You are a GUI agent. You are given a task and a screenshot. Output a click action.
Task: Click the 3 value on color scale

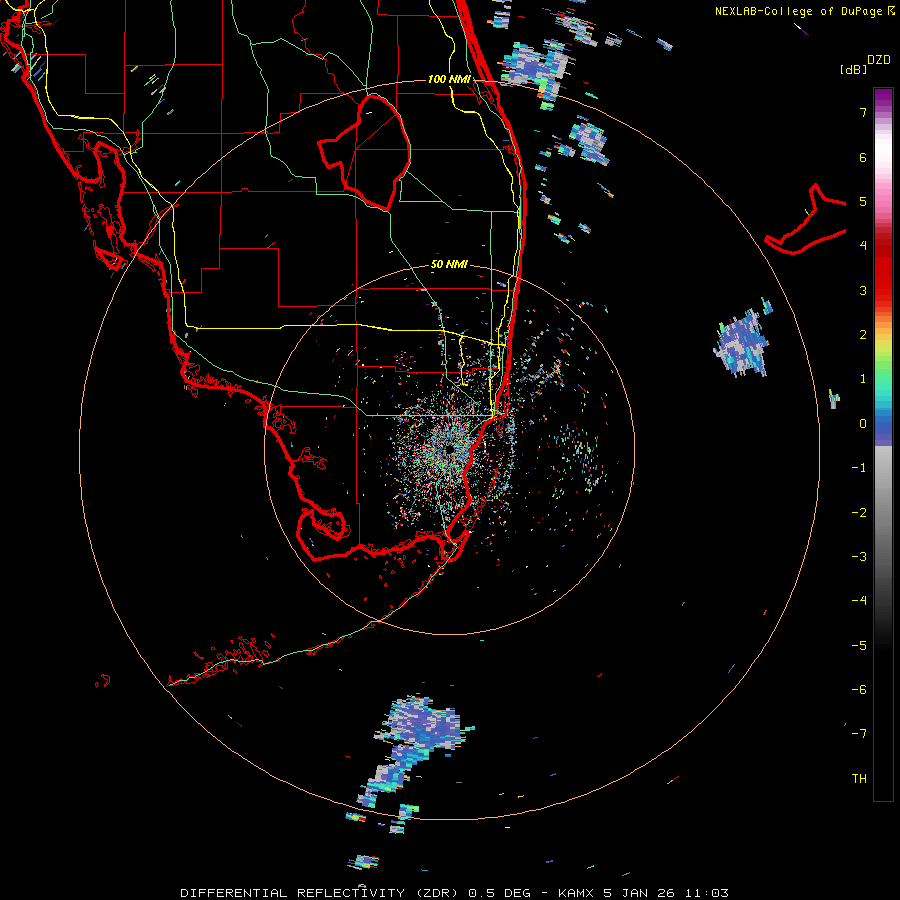(x=863, y=290)
